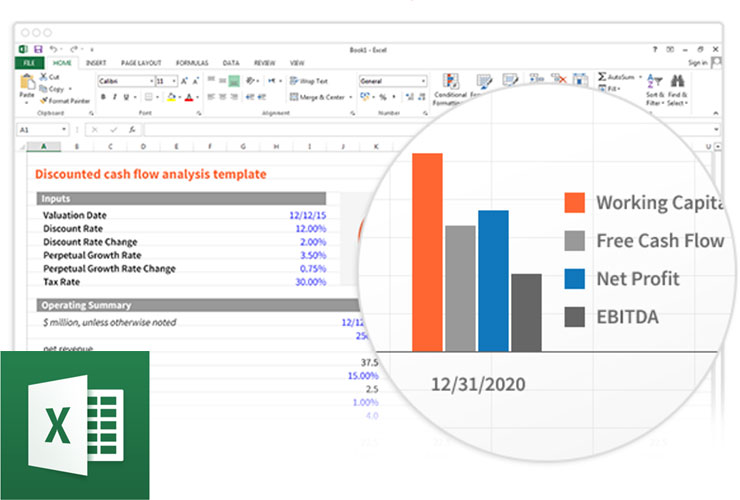Screen dimensions: 740x500
Task: Expand the Merge & Center dropdown arrow
Action: click(x=351, y=97)
